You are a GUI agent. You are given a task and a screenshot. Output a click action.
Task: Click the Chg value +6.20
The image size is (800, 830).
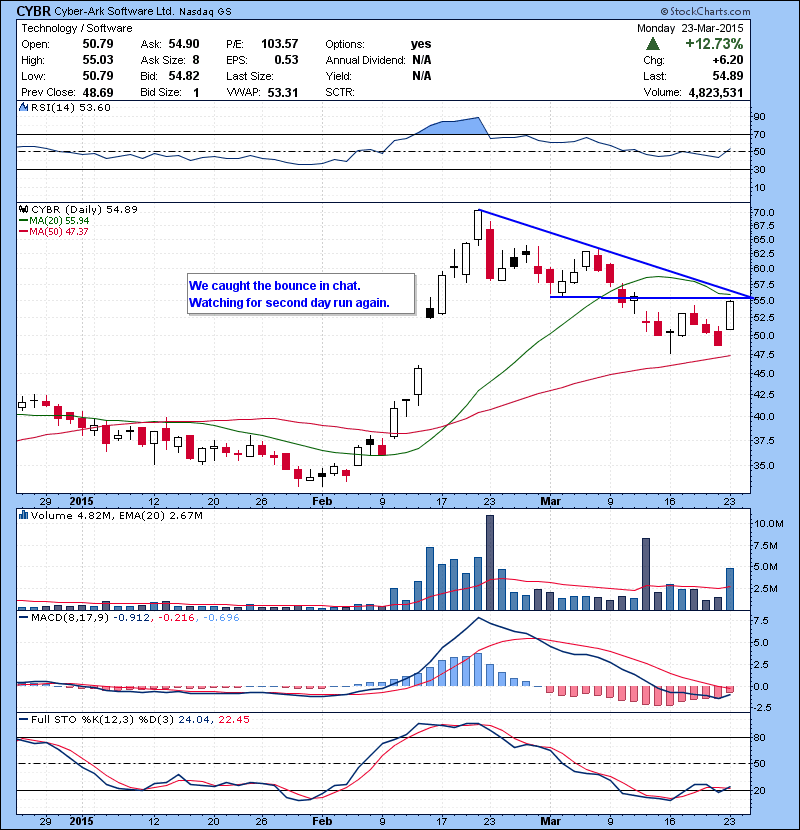coord(727,60)
